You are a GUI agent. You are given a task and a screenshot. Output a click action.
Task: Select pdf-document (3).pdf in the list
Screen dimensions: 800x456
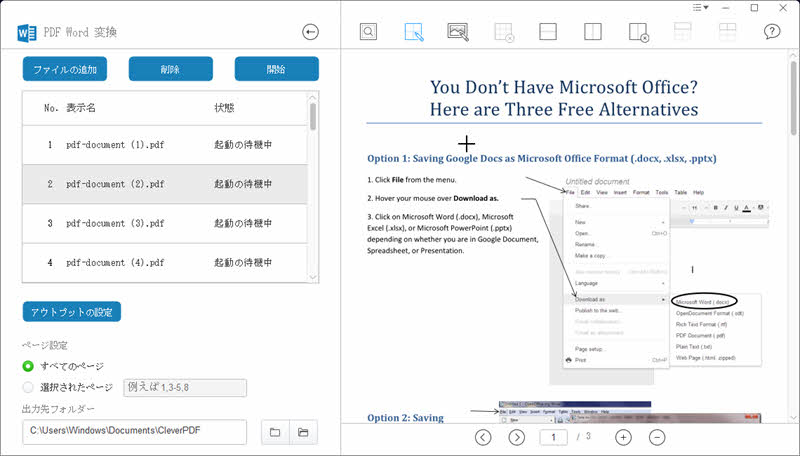(x=165, y=223)
